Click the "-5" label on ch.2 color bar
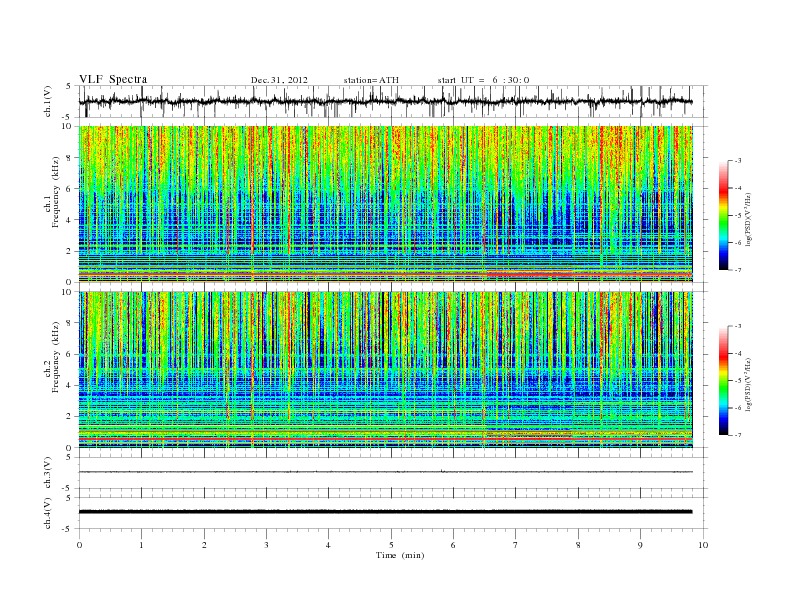792x612 pixels. 737,381
